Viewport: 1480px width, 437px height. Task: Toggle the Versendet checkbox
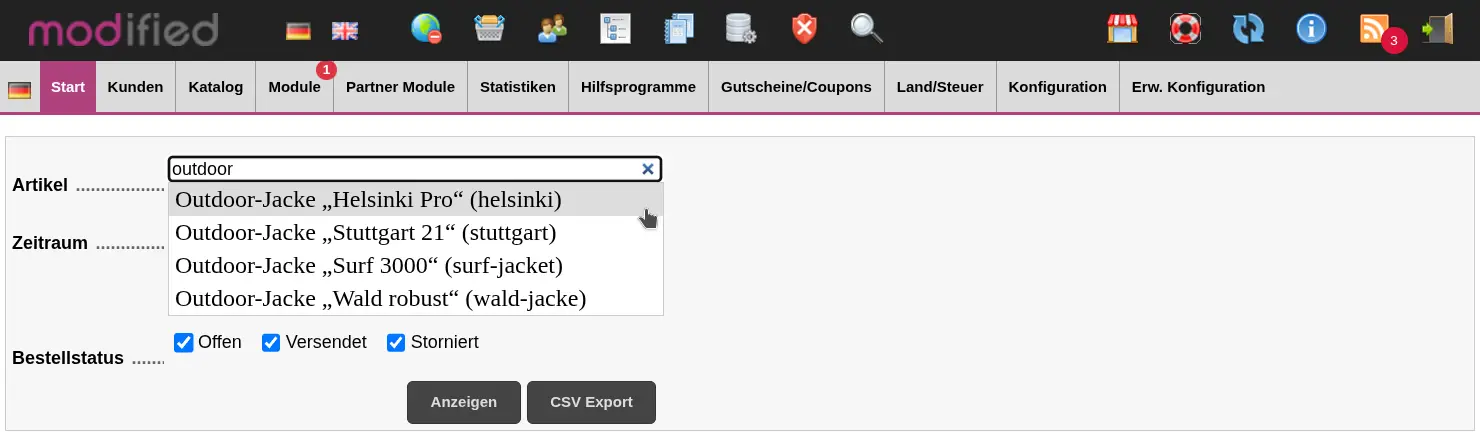coord(271,343)
